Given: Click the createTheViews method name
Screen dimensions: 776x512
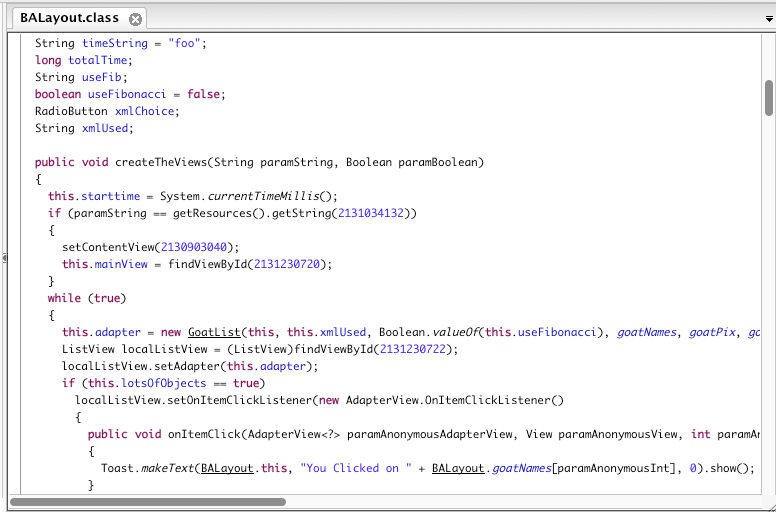Looking at the screenshot, I should pos(161,162).
